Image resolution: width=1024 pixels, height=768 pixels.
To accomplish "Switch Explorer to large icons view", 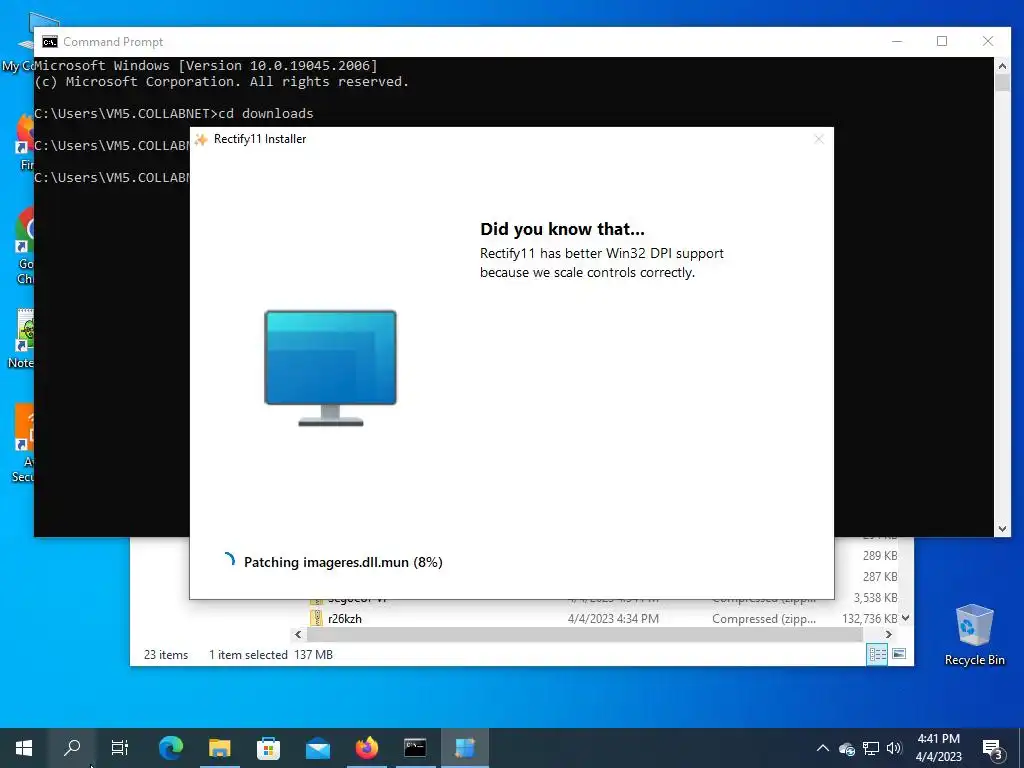I will coord(899,654).
